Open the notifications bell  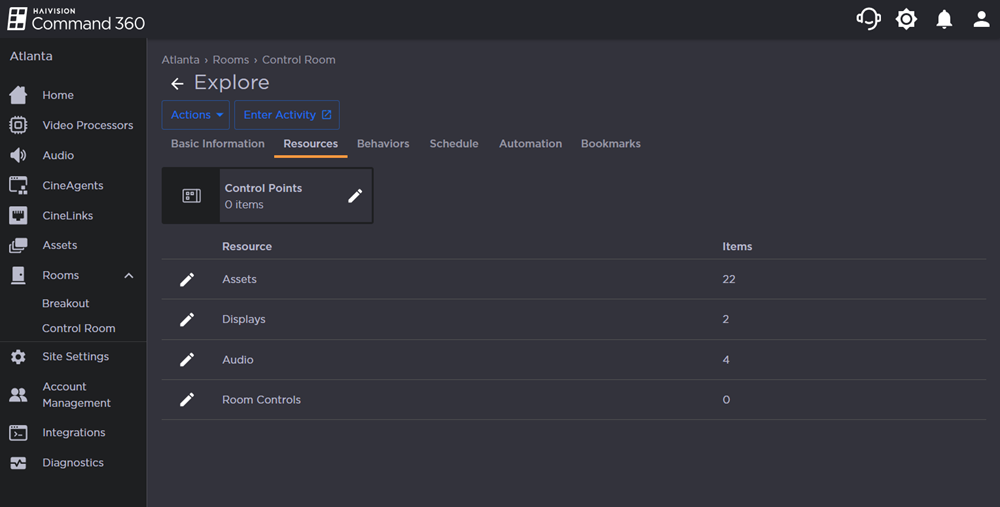tap(944, 19)
